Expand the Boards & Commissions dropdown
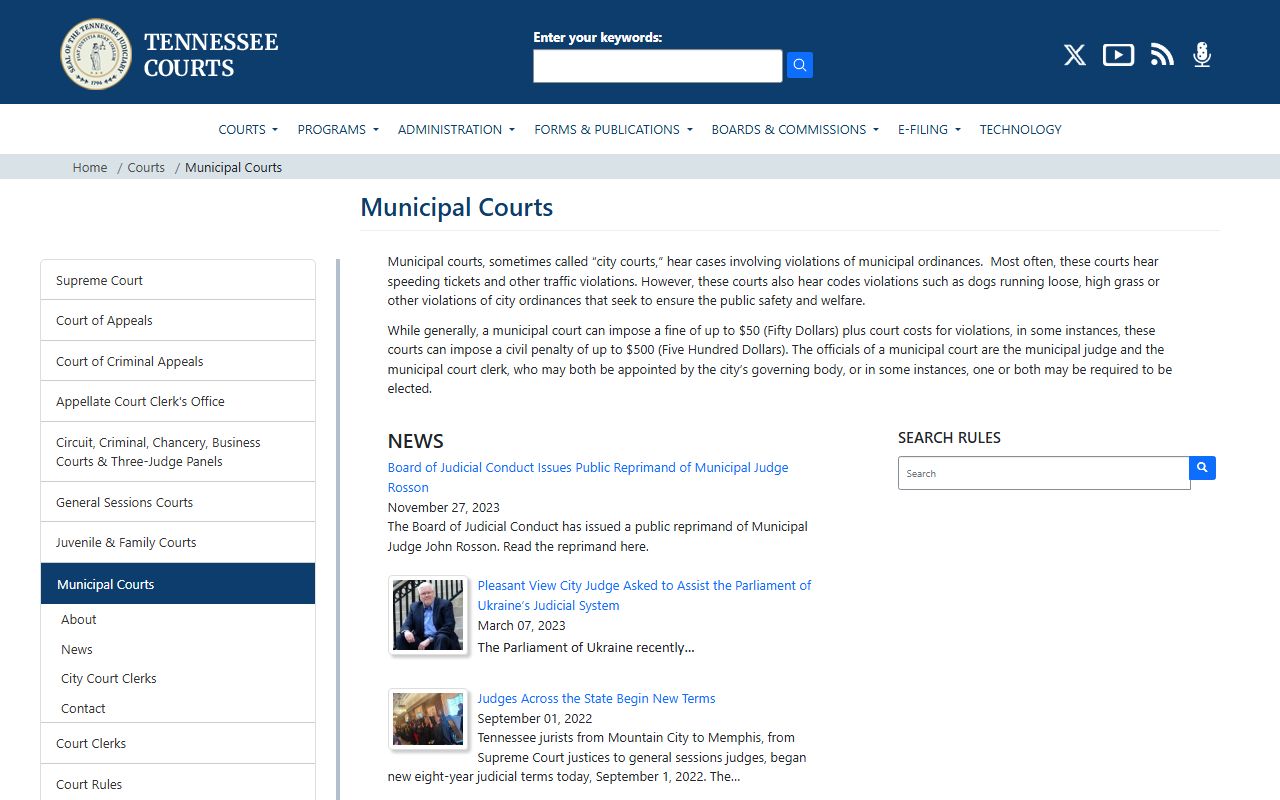The height and width of the screenshot is (800, 1280). 795,129
